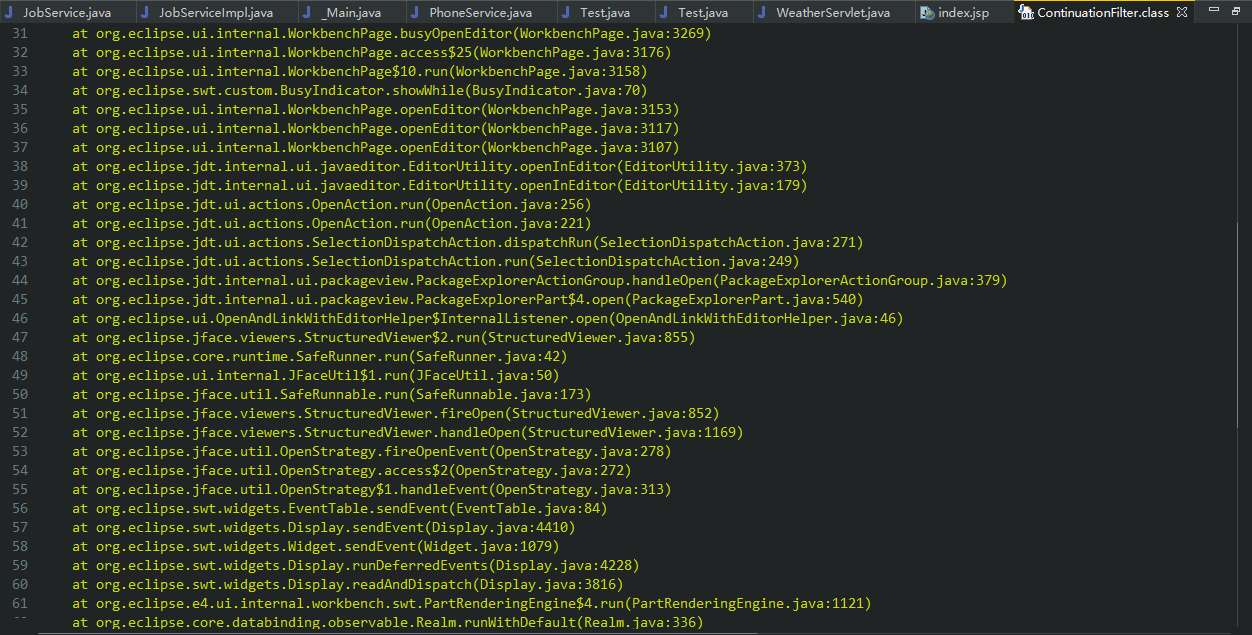Click the StructuredViewer.handleOpen line
The height and width of the screenshot is (635, 1252).
coord(408,432)
